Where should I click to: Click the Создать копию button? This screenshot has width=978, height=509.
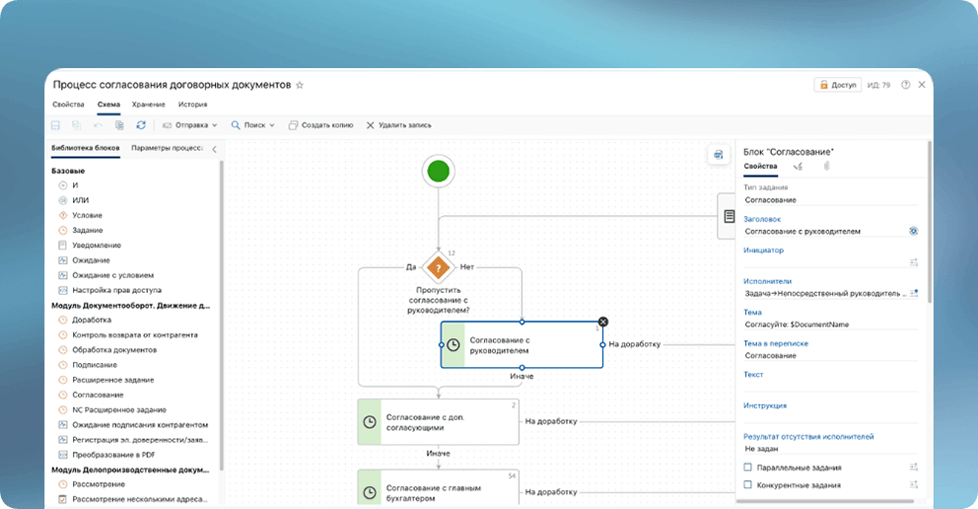[320, 125]
